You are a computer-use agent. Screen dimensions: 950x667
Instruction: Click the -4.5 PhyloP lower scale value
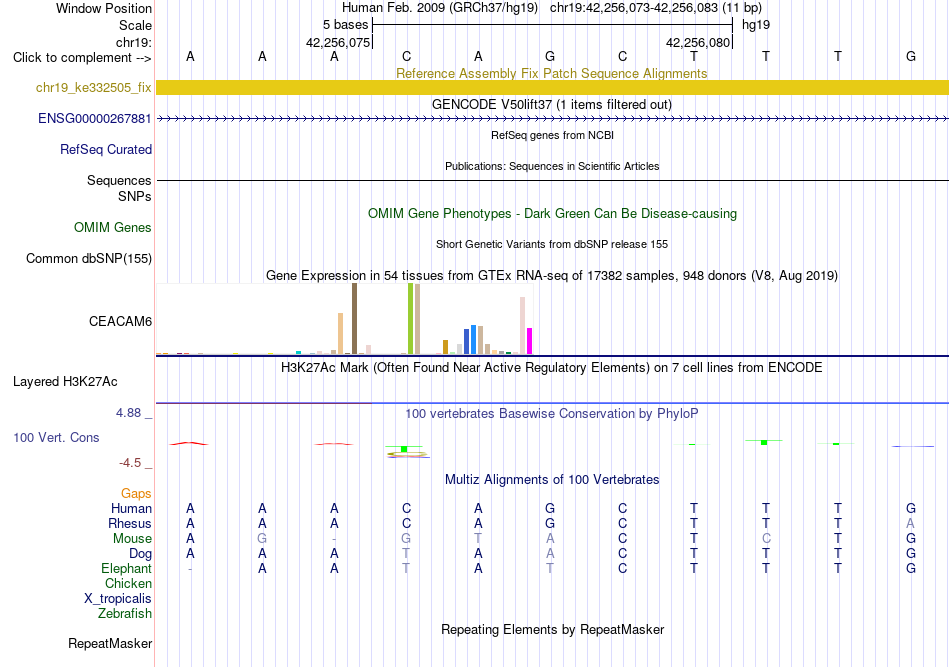pyautogui.click(x=130, y=463)
